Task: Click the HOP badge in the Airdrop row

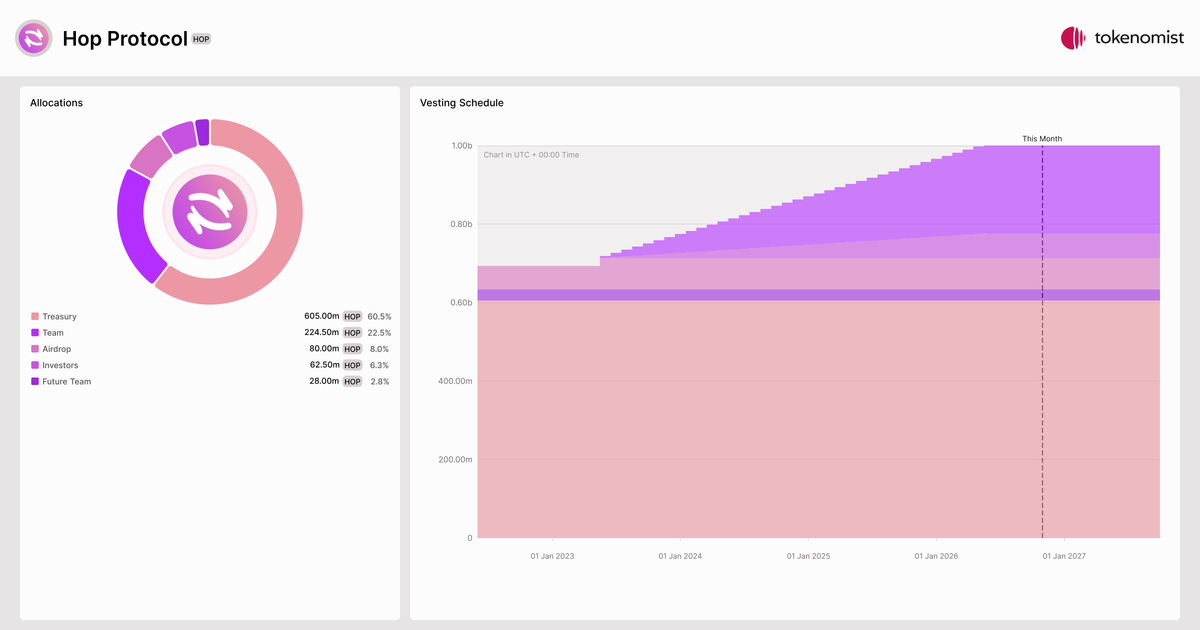Action: tap(352, 348)
